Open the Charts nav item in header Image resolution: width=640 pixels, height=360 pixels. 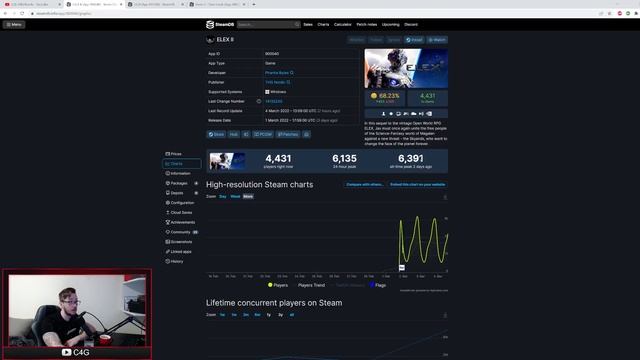323,24
